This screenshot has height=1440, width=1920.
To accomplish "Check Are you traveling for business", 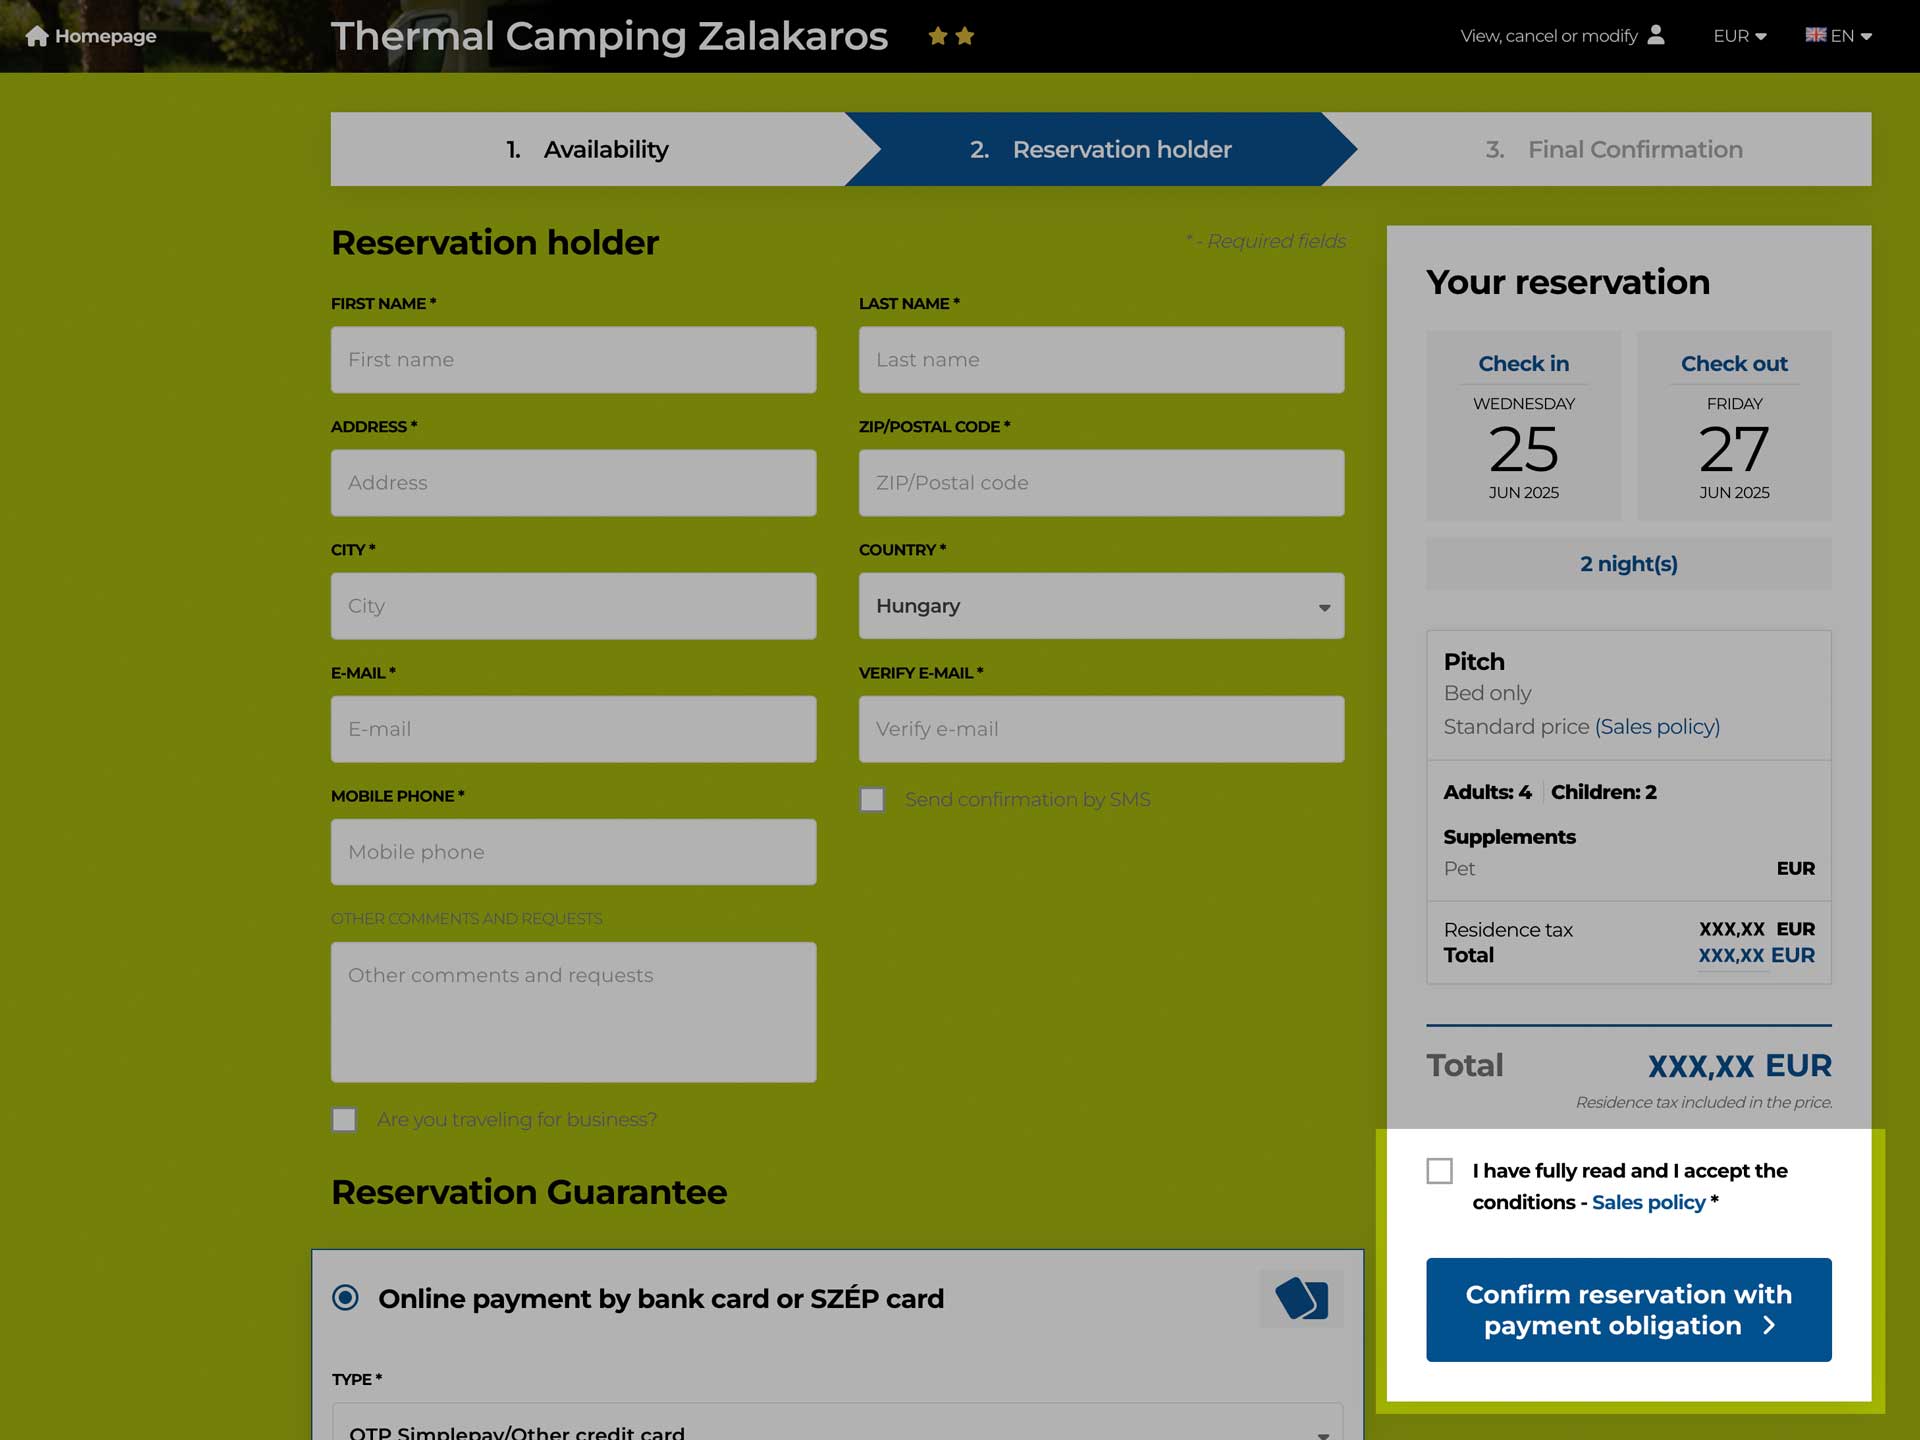I will tap(344, 1120).
